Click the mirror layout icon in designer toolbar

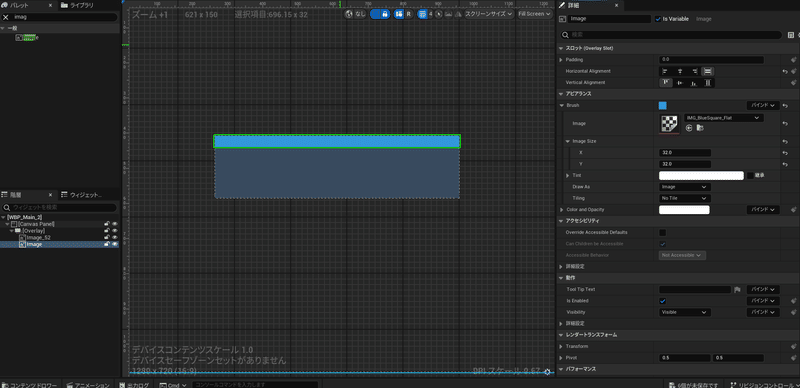[x=458, y=14]
